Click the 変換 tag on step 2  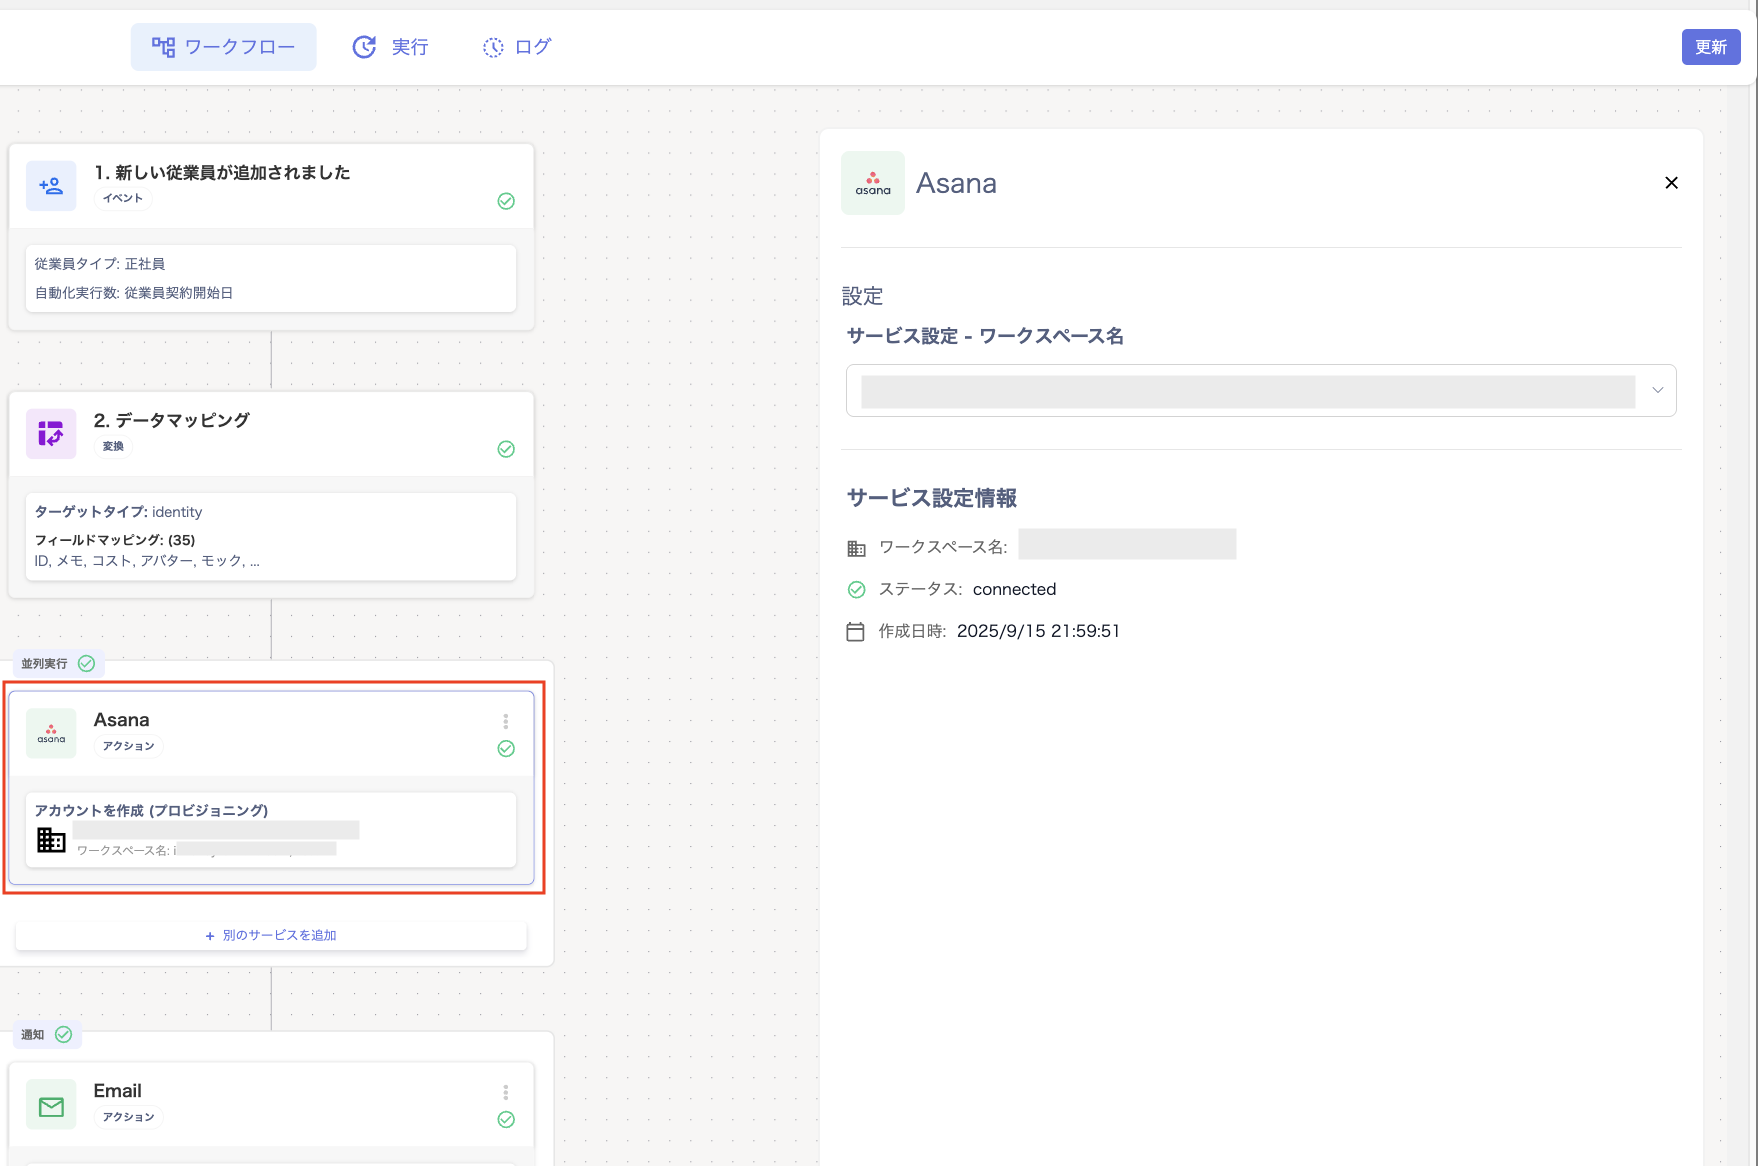(x=114, y=446)
